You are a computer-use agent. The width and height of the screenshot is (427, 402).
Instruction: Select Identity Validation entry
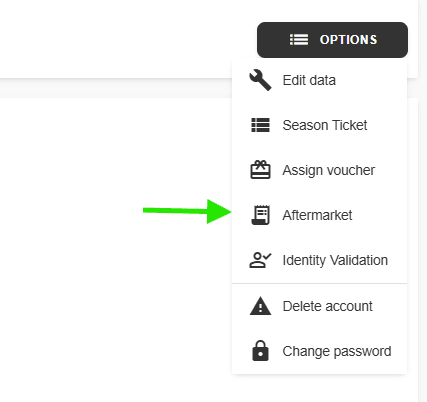click(x=319, y=260)
